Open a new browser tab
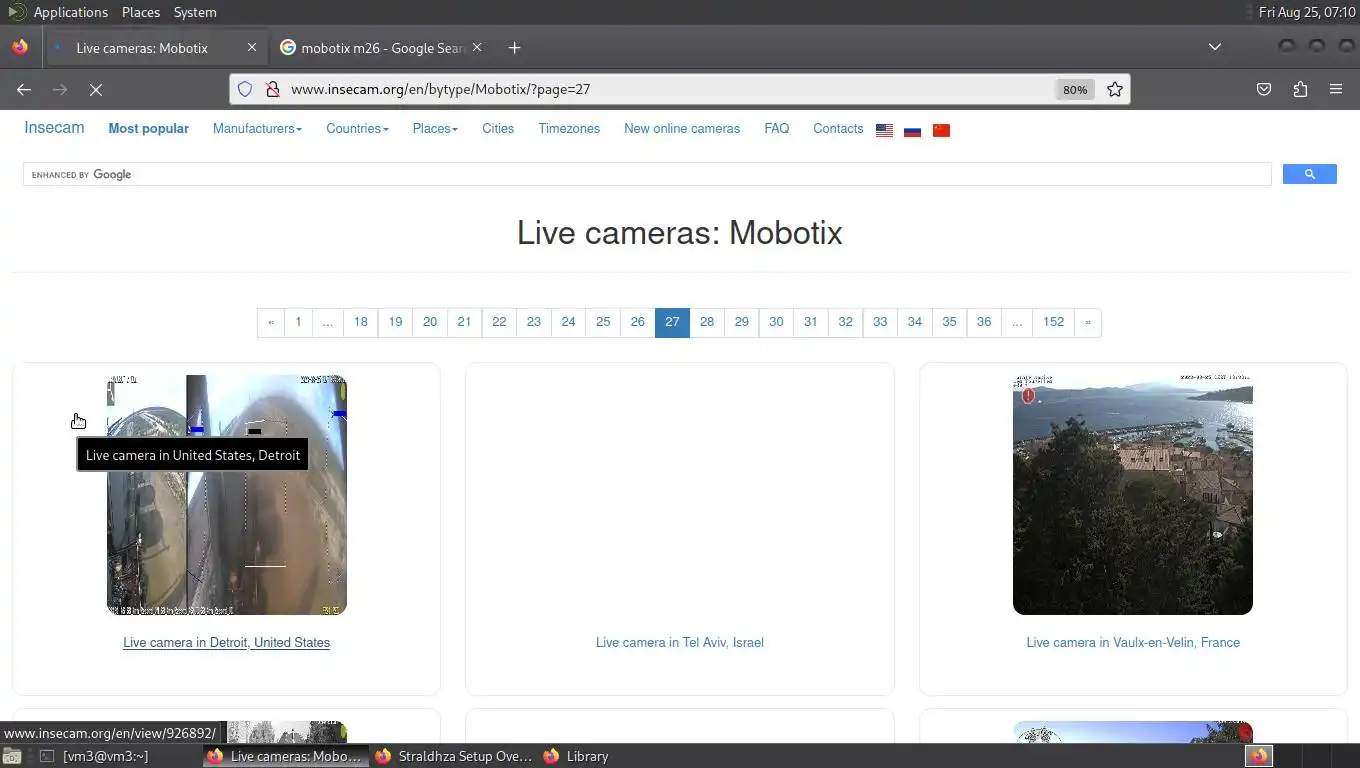Image resolution: width=1360 pixels, height=768 pixels. point(514,47)
